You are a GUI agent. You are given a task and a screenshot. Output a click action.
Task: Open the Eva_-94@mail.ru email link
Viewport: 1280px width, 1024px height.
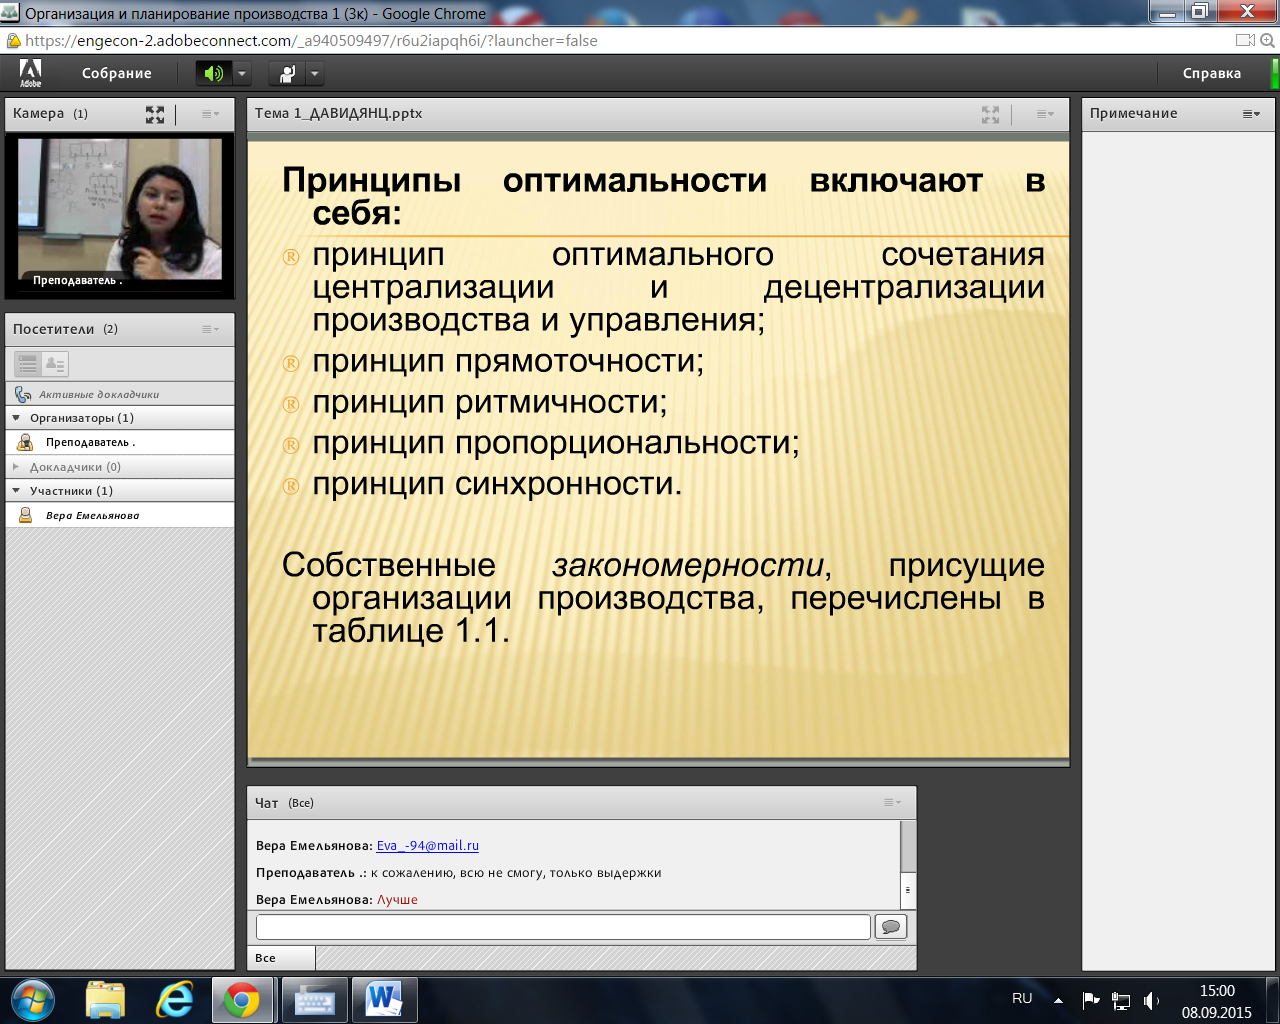(x=428, y=846)
